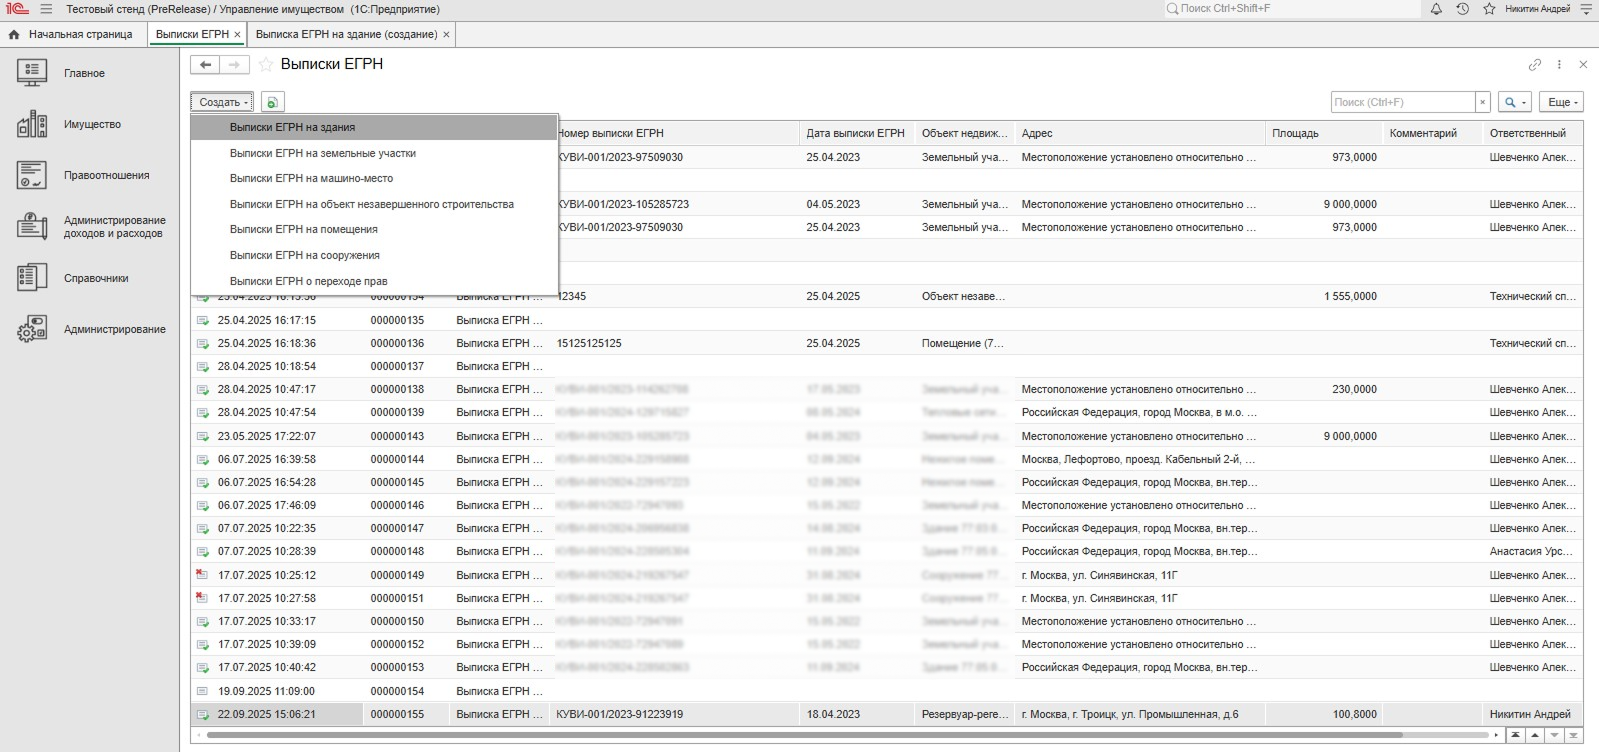Open favorites star in top bar
Viewport: 1599px width, 752px height.
tap(1489, 9)
